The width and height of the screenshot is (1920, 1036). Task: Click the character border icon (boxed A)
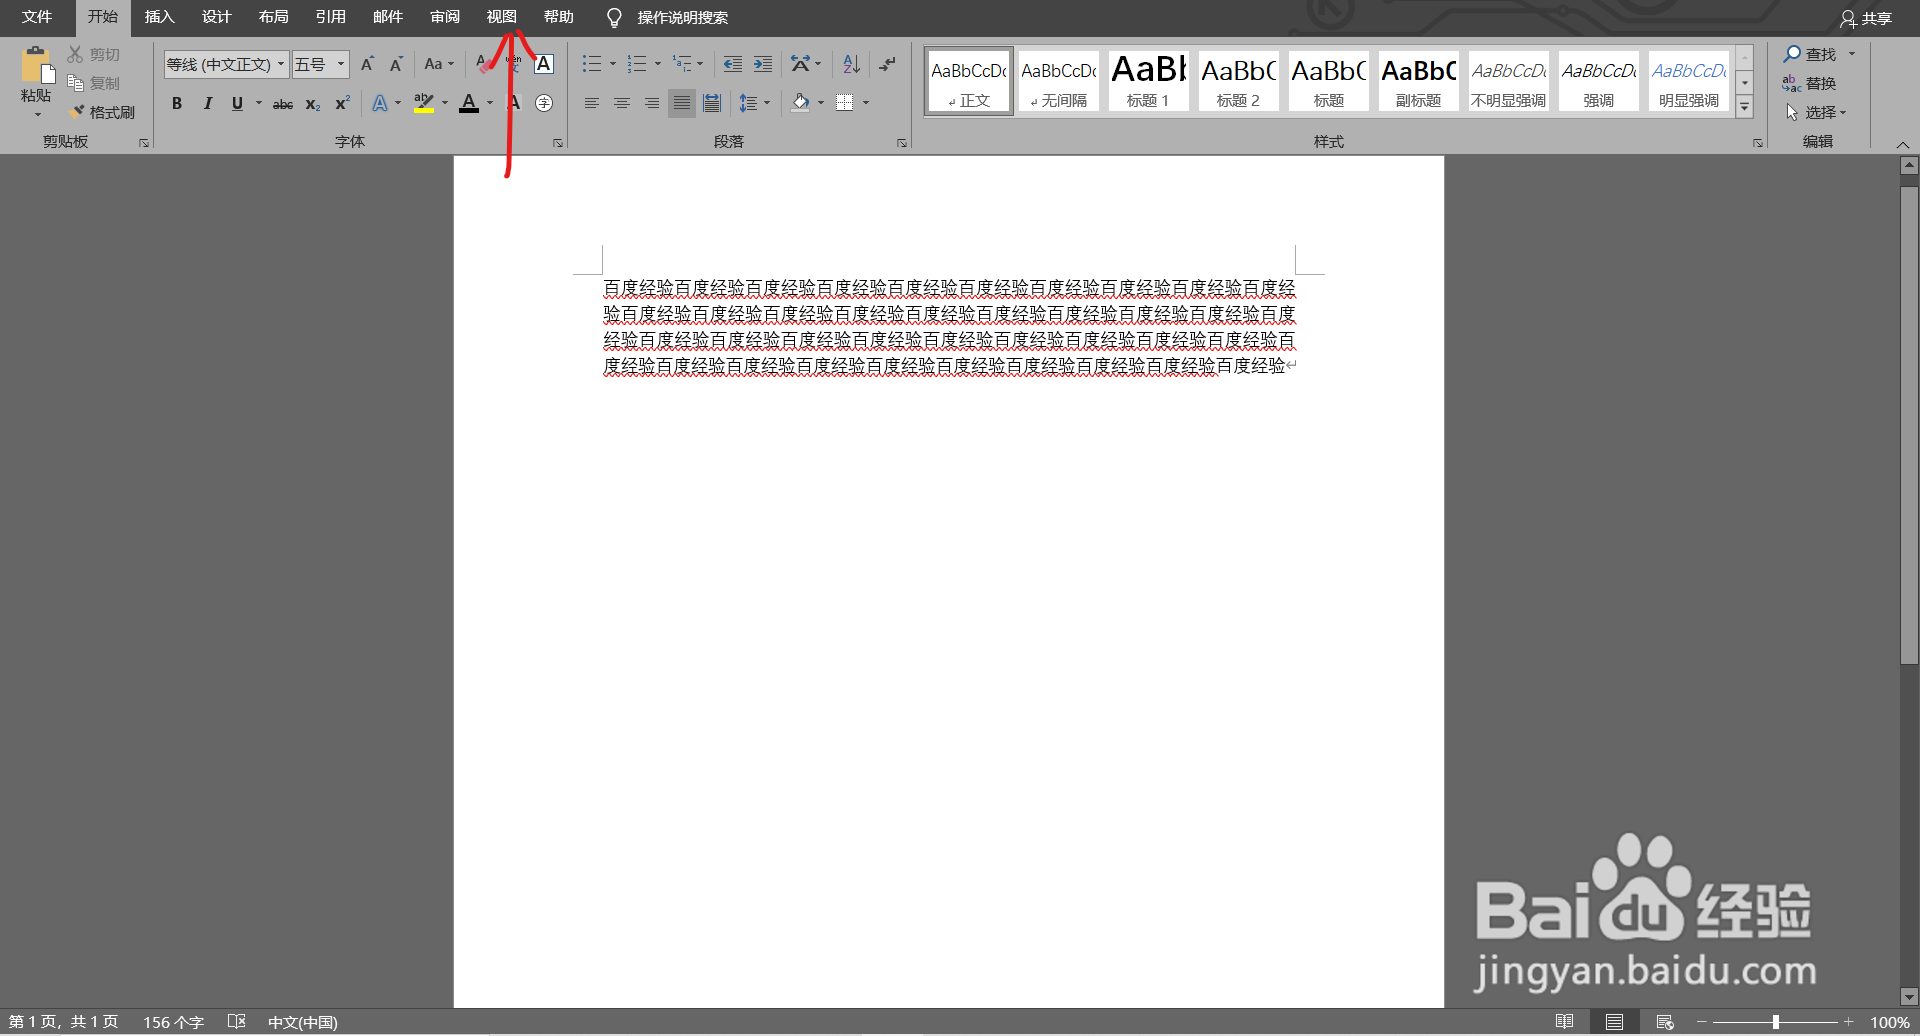point(544,64)
